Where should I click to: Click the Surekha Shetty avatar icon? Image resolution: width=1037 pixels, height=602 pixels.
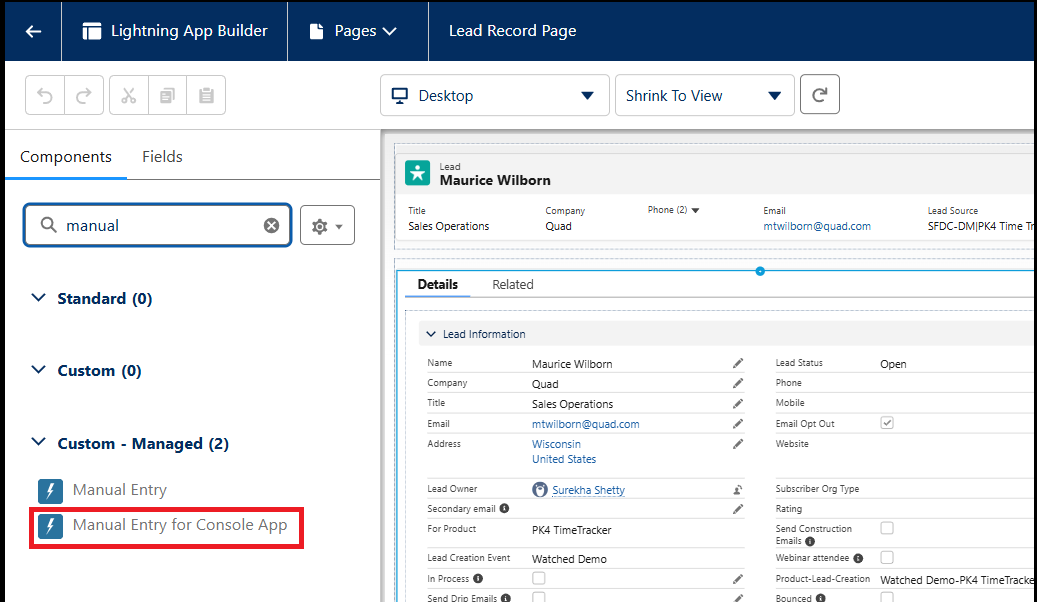tap(540, 490)
